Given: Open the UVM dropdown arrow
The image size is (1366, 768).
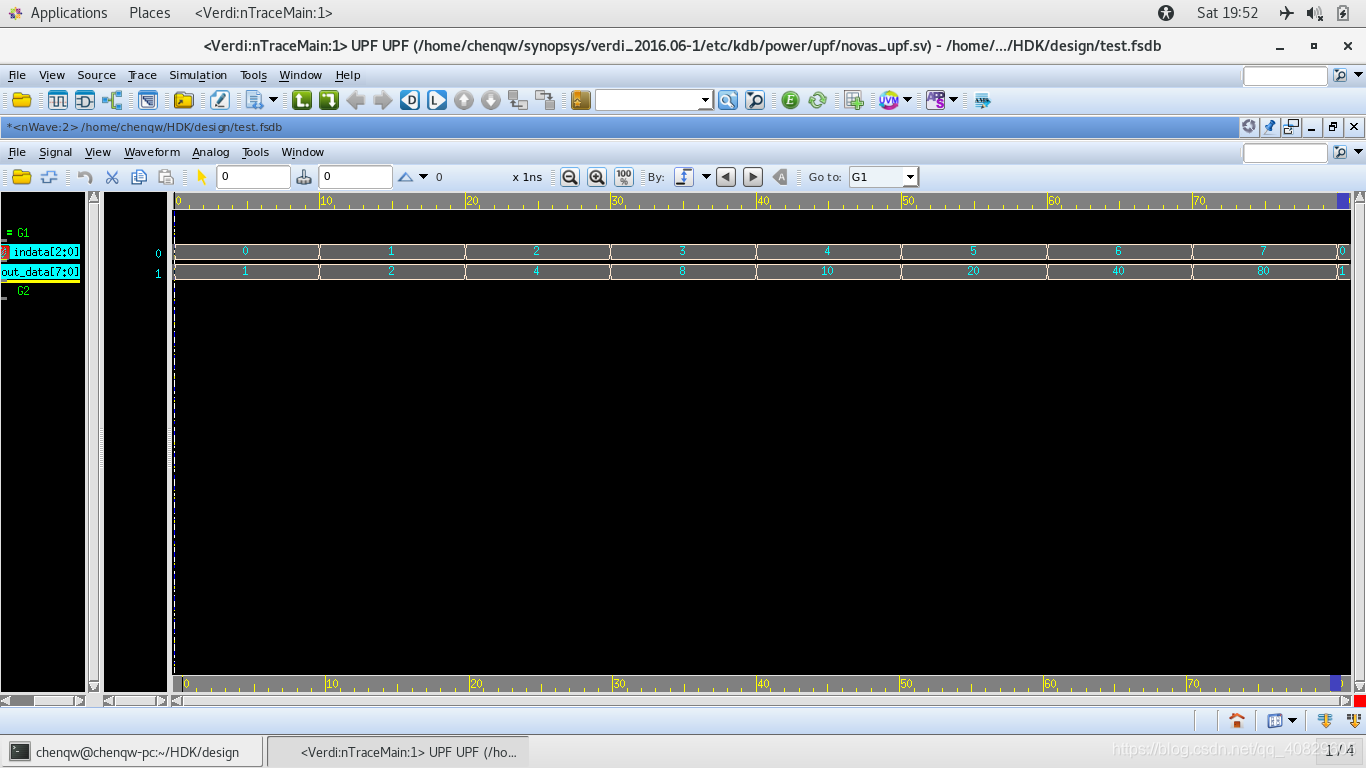Looking at the screenshot, I should click(907, 100).
